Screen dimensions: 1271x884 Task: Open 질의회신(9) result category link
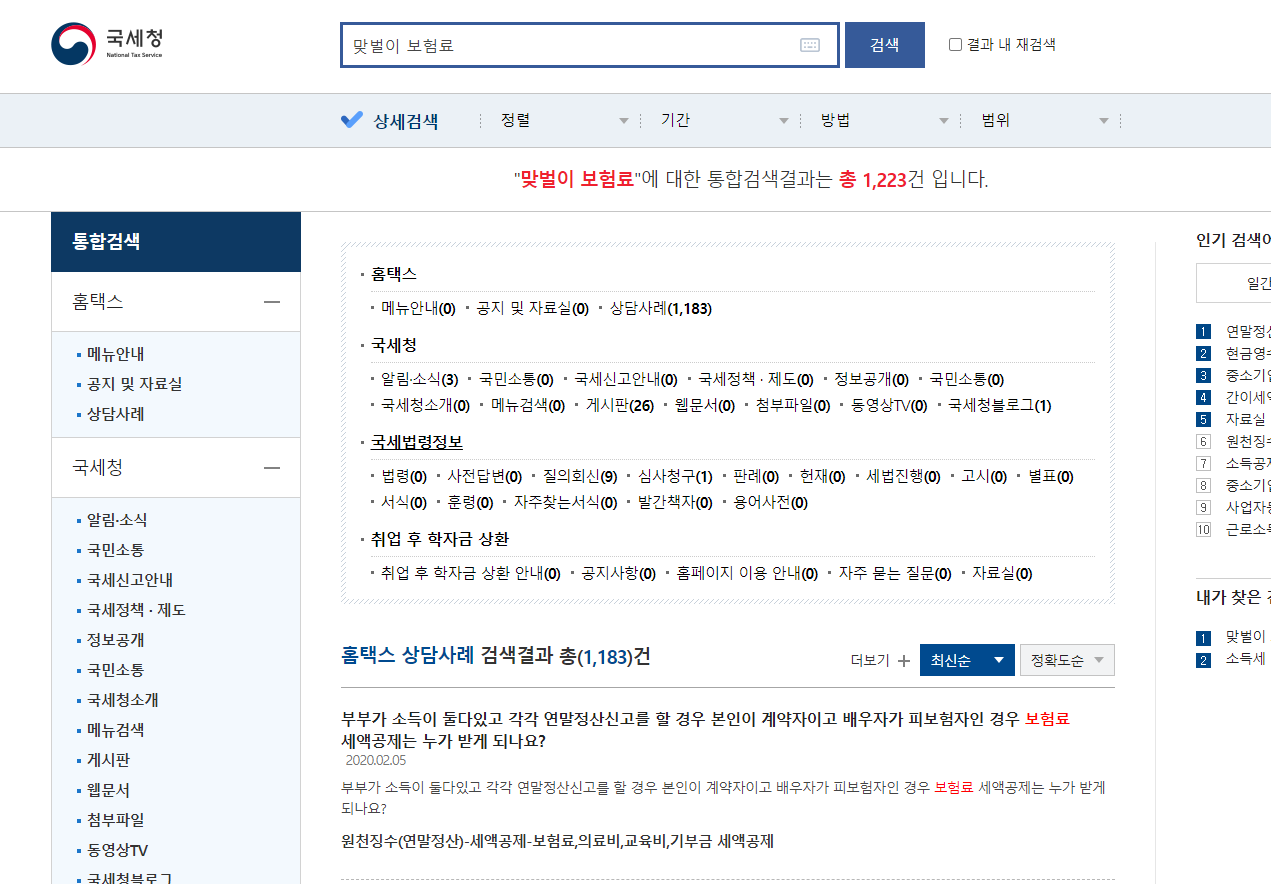(579, 477)
